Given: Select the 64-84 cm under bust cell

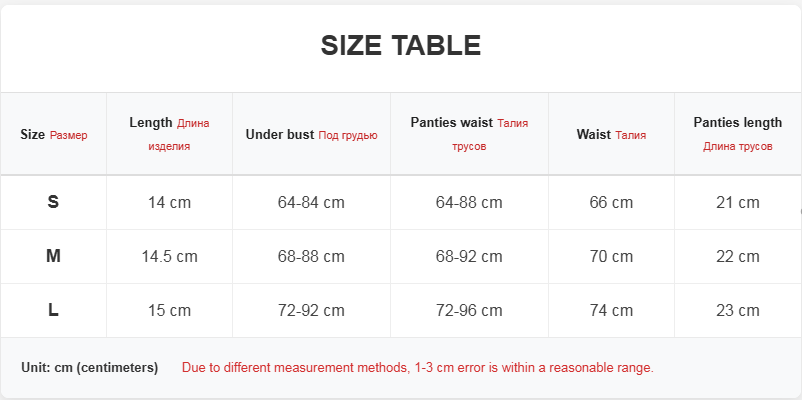Looking at the screenshot, I should click(311, 203).
